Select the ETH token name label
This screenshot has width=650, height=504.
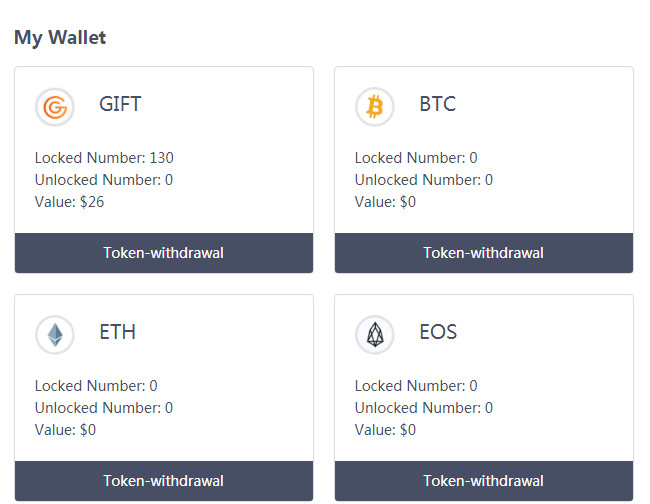coord(117,332)
